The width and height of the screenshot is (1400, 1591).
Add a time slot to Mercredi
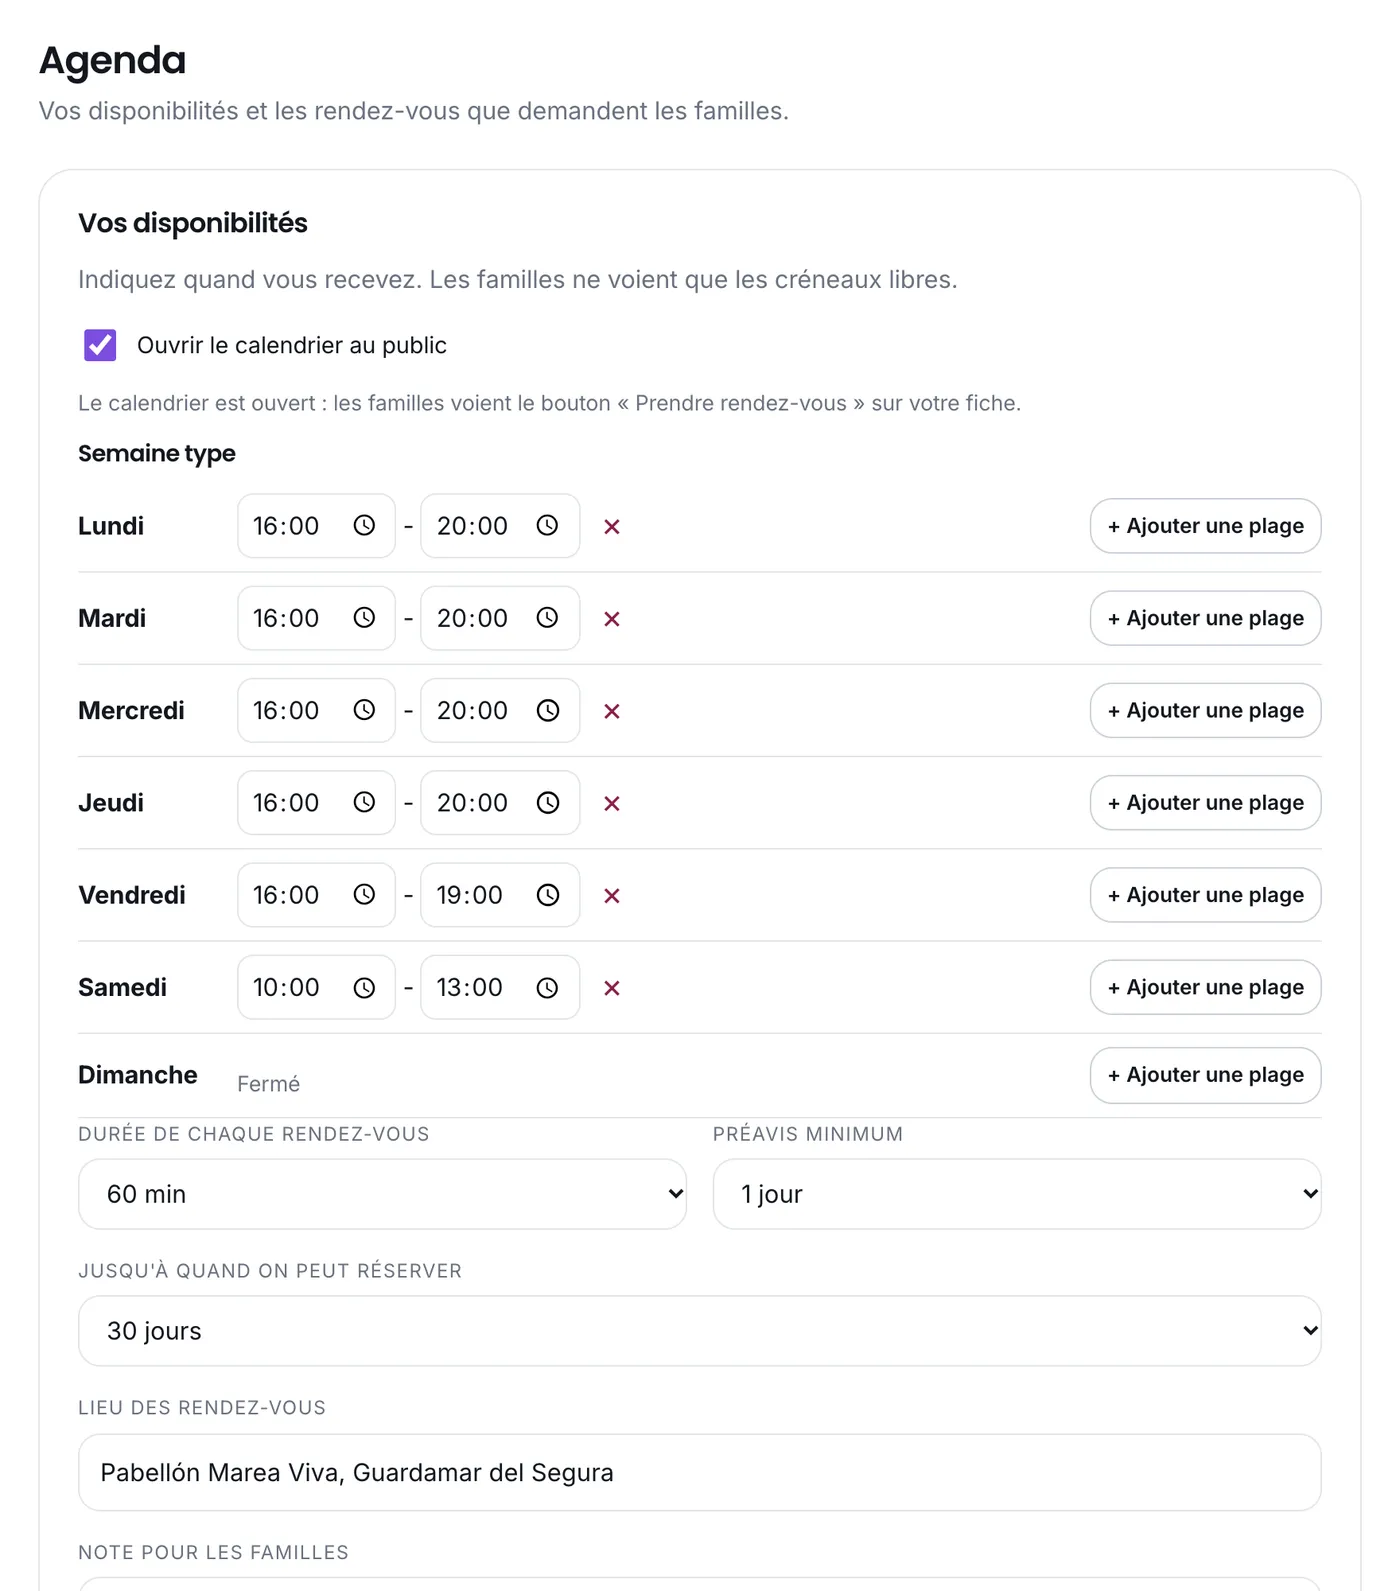1205,711
